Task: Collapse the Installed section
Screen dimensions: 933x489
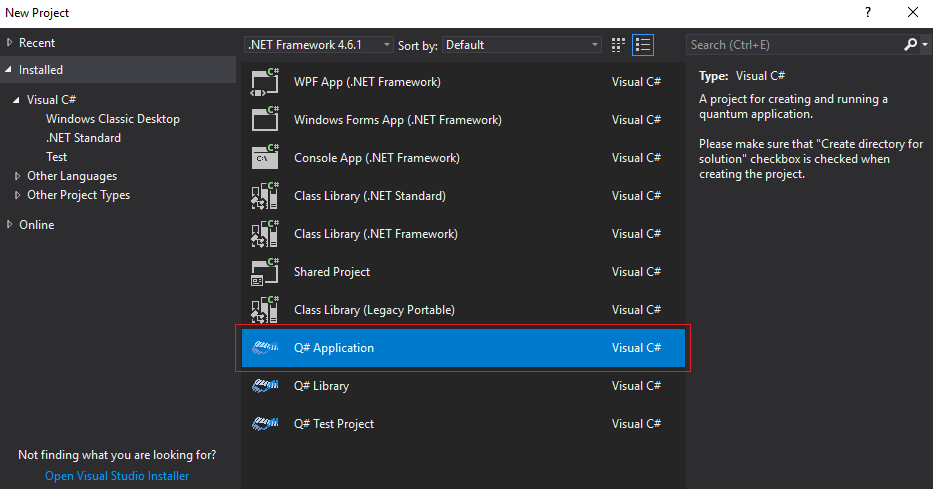Action: point(8,70)
